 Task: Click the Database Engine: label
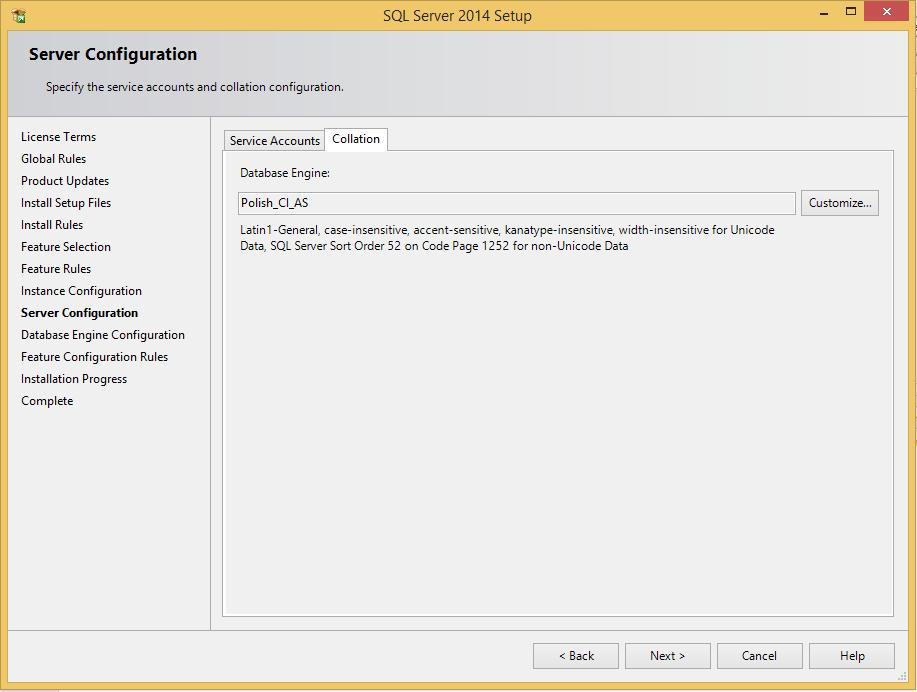(x=285, y=173)
